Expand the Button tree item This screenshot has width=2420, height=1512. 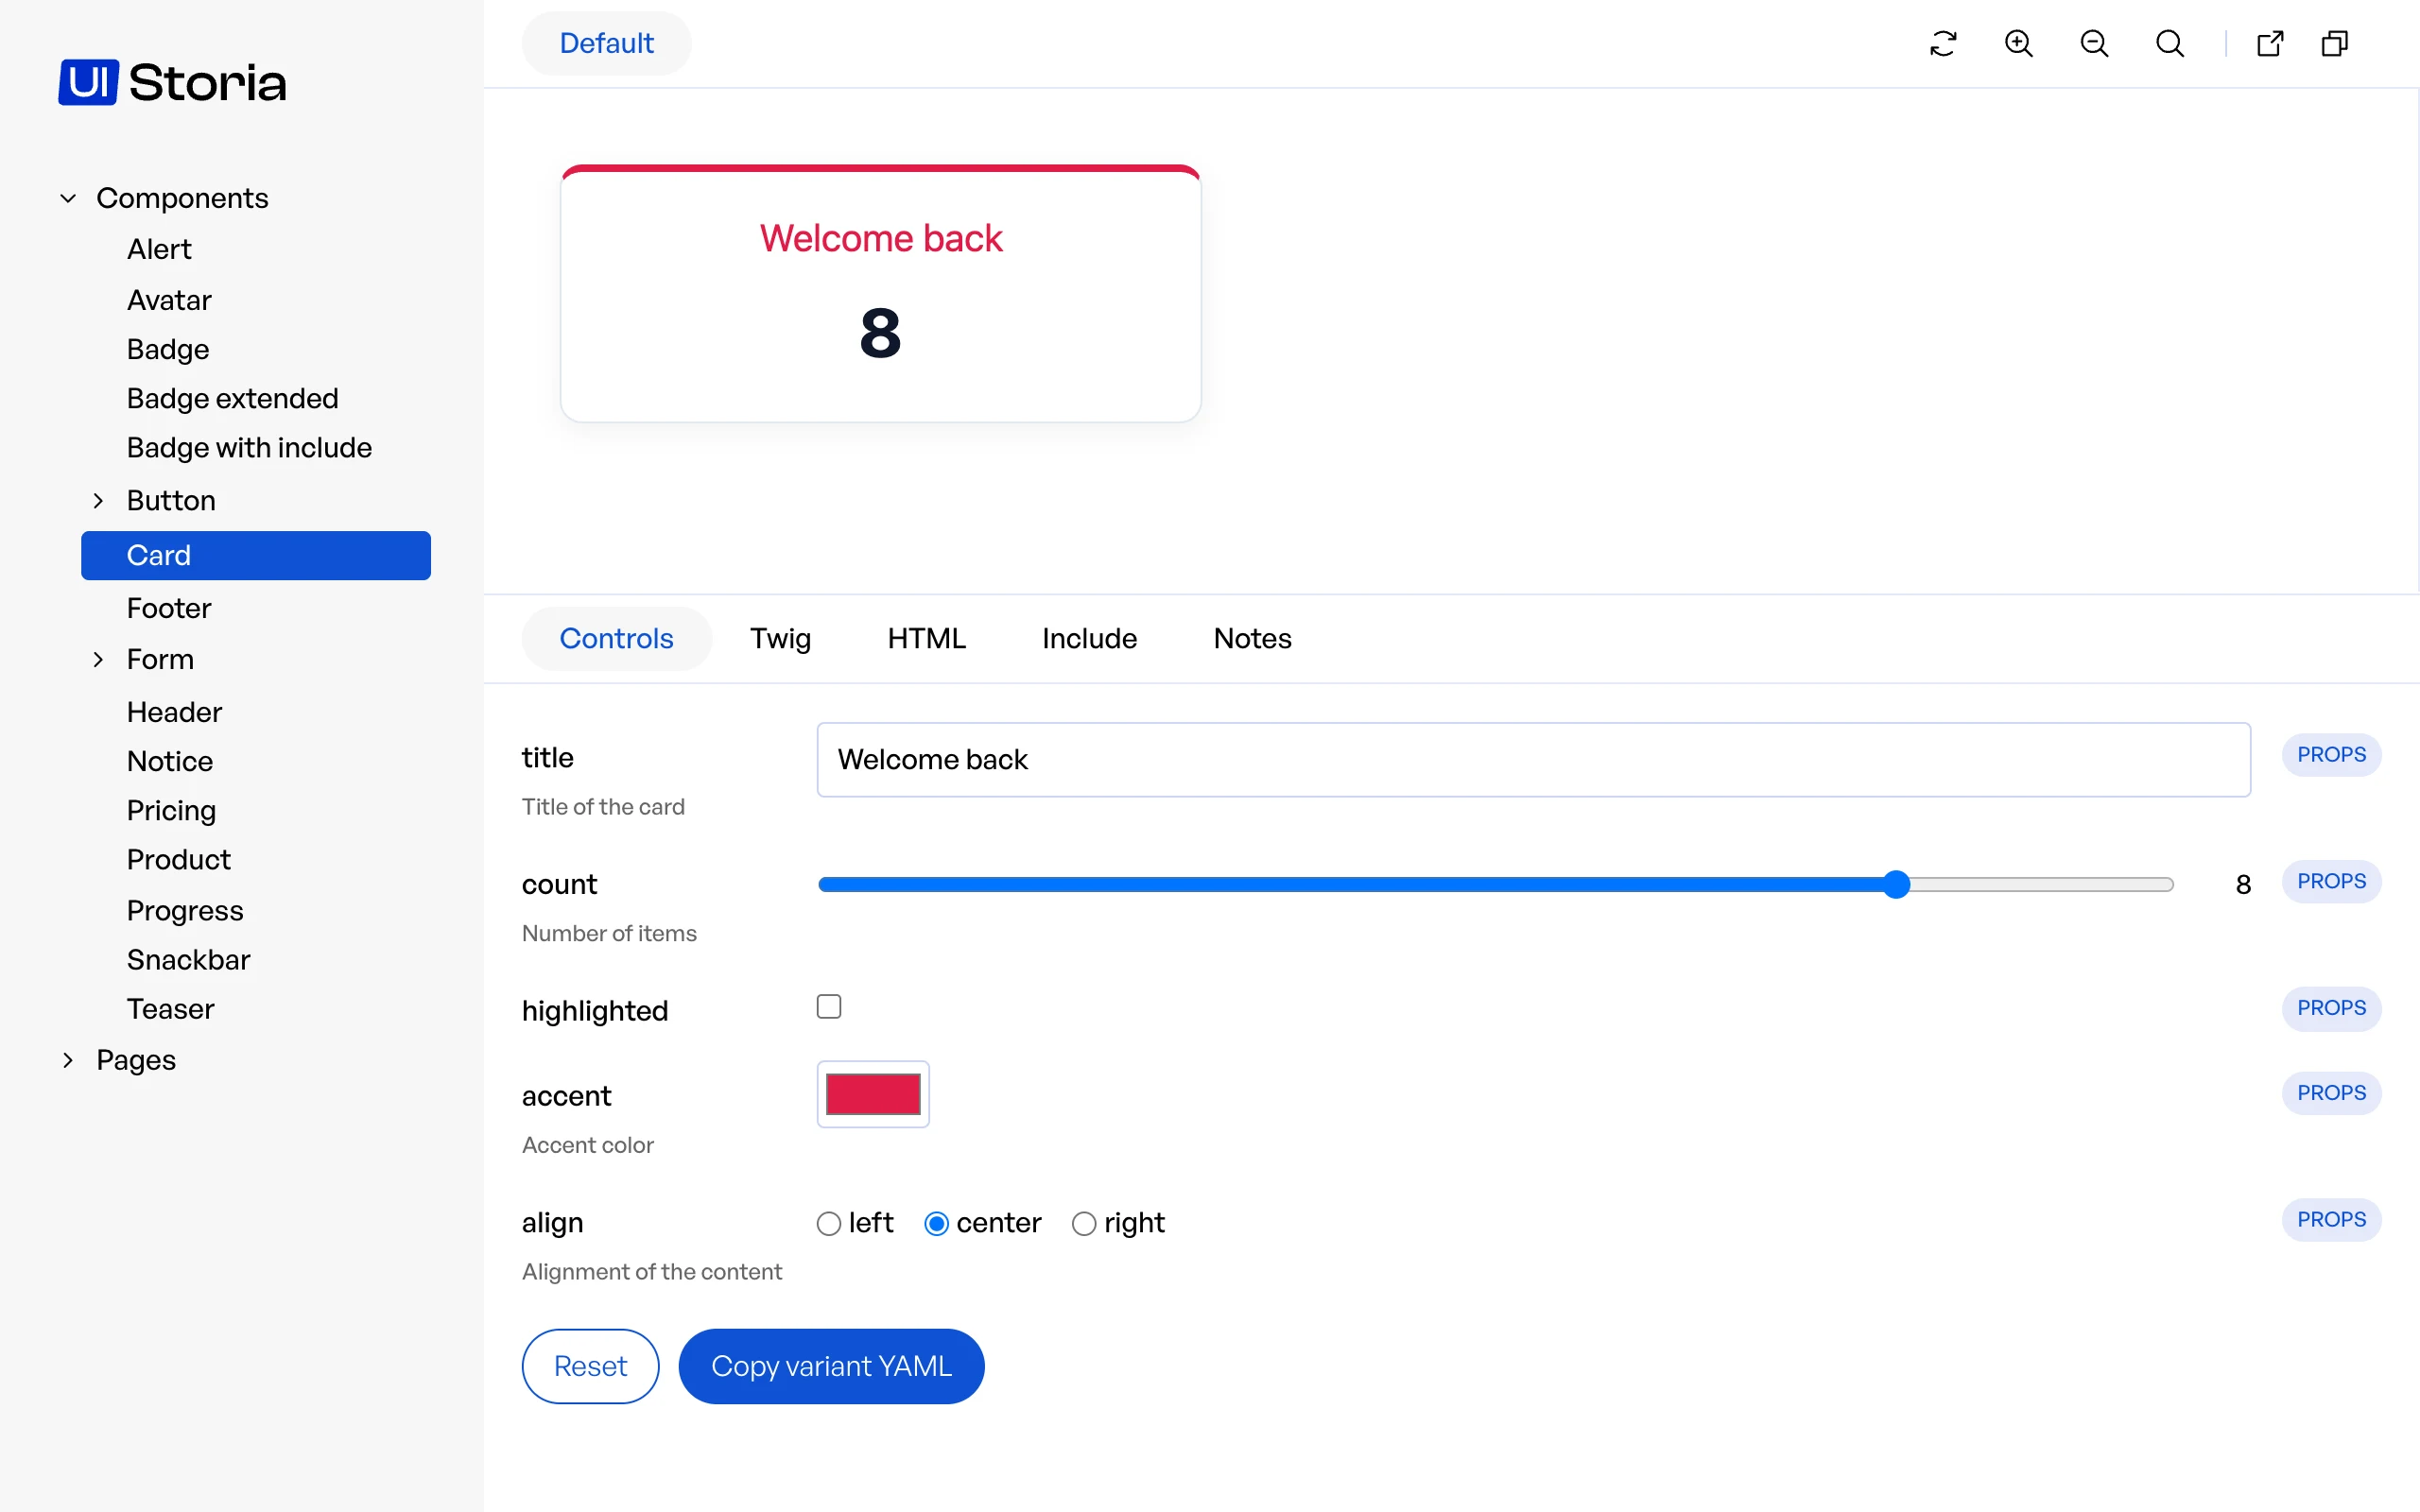click(x=98, y=500)
